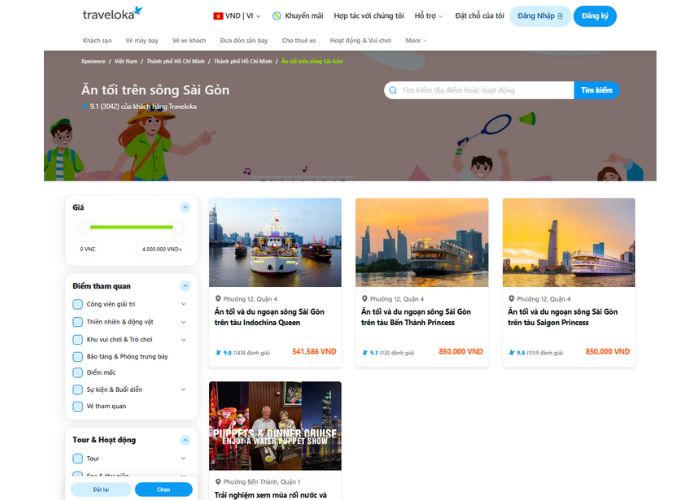Screen dimensions: 700x500
Task: Tick the Bảo tàng & Phòng trưng bày checkbox
Action: pos(78,356)
